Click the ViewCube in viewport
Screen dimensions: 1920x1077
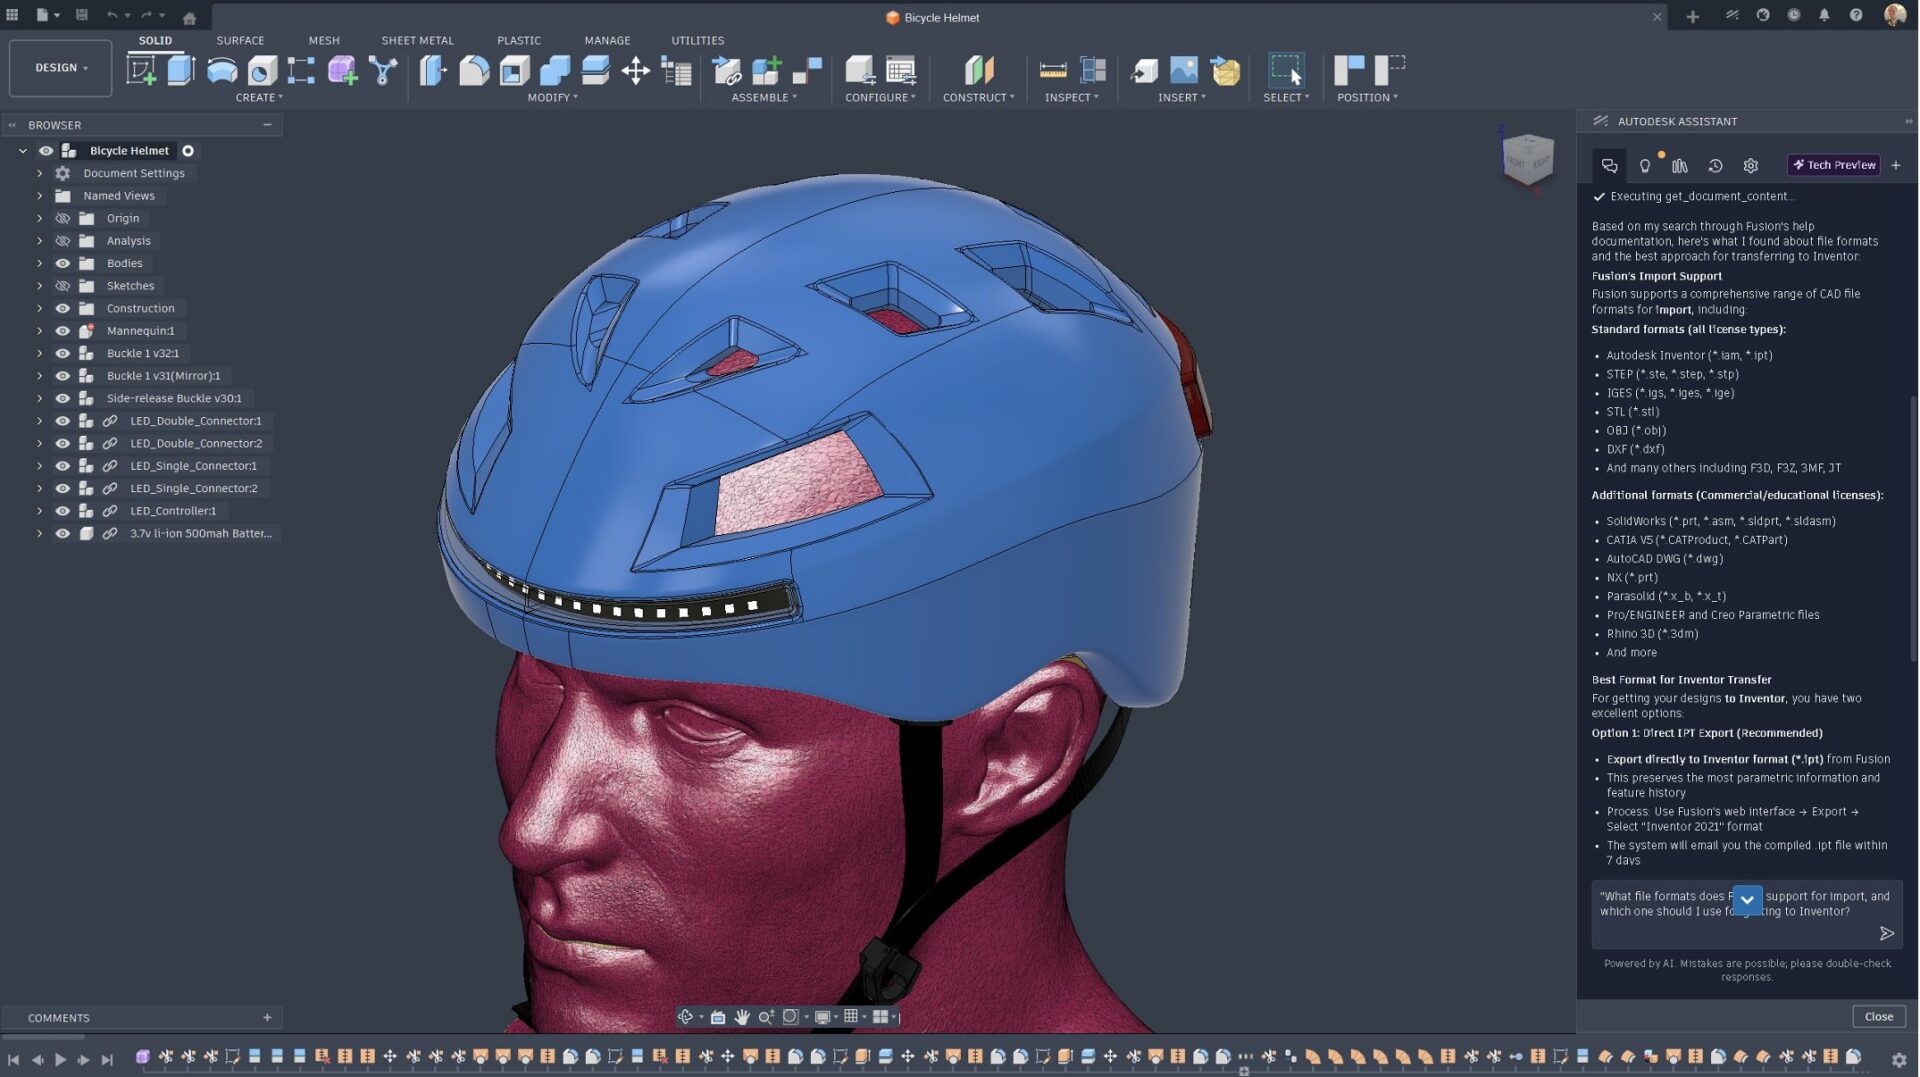point(1527,158)
